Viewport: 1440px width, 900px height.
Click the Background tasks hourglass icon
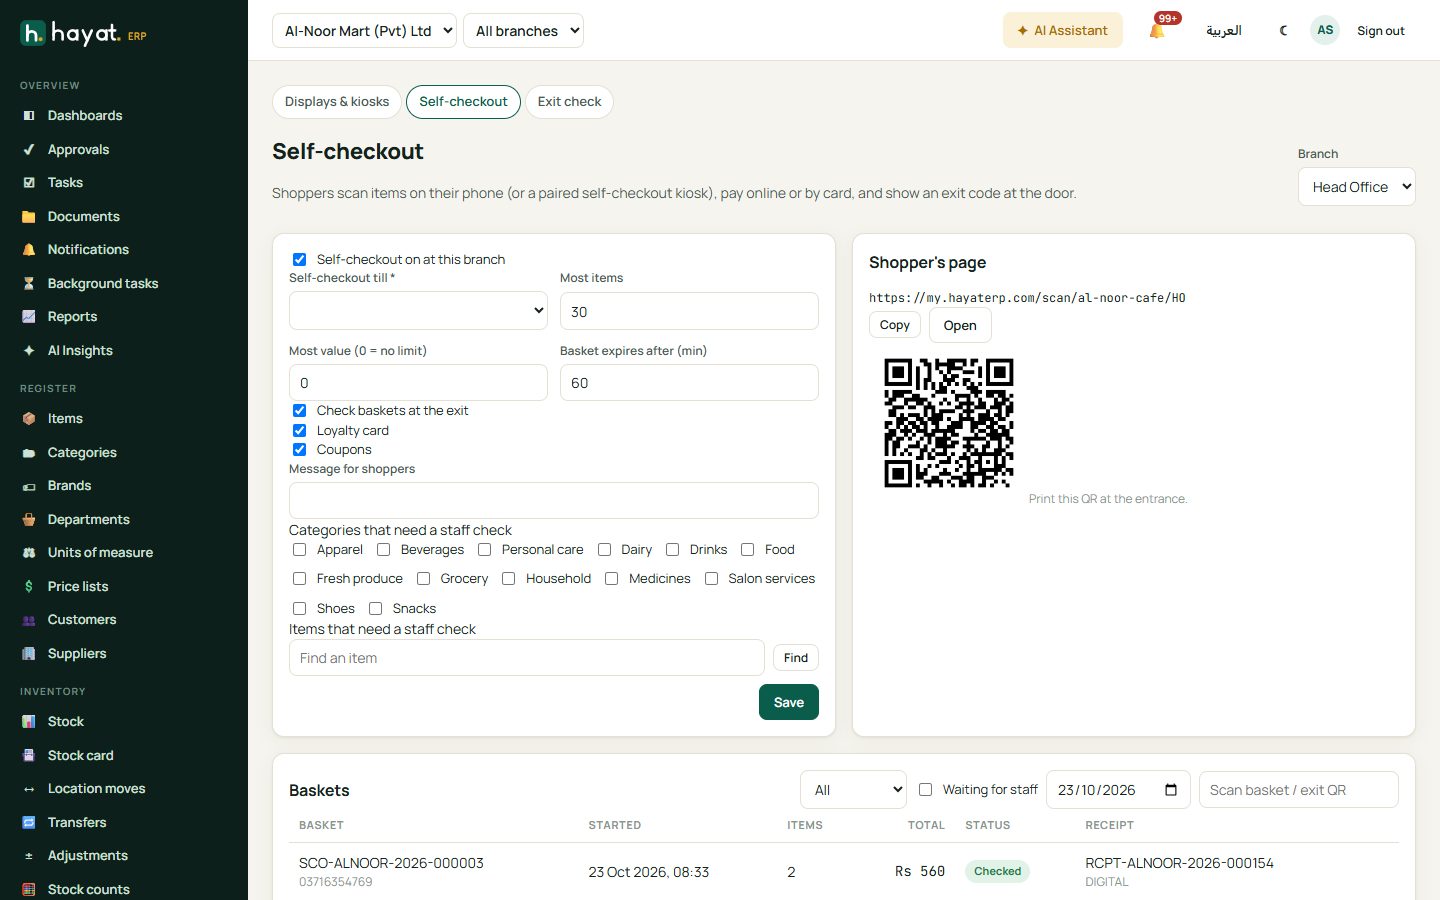29,284
